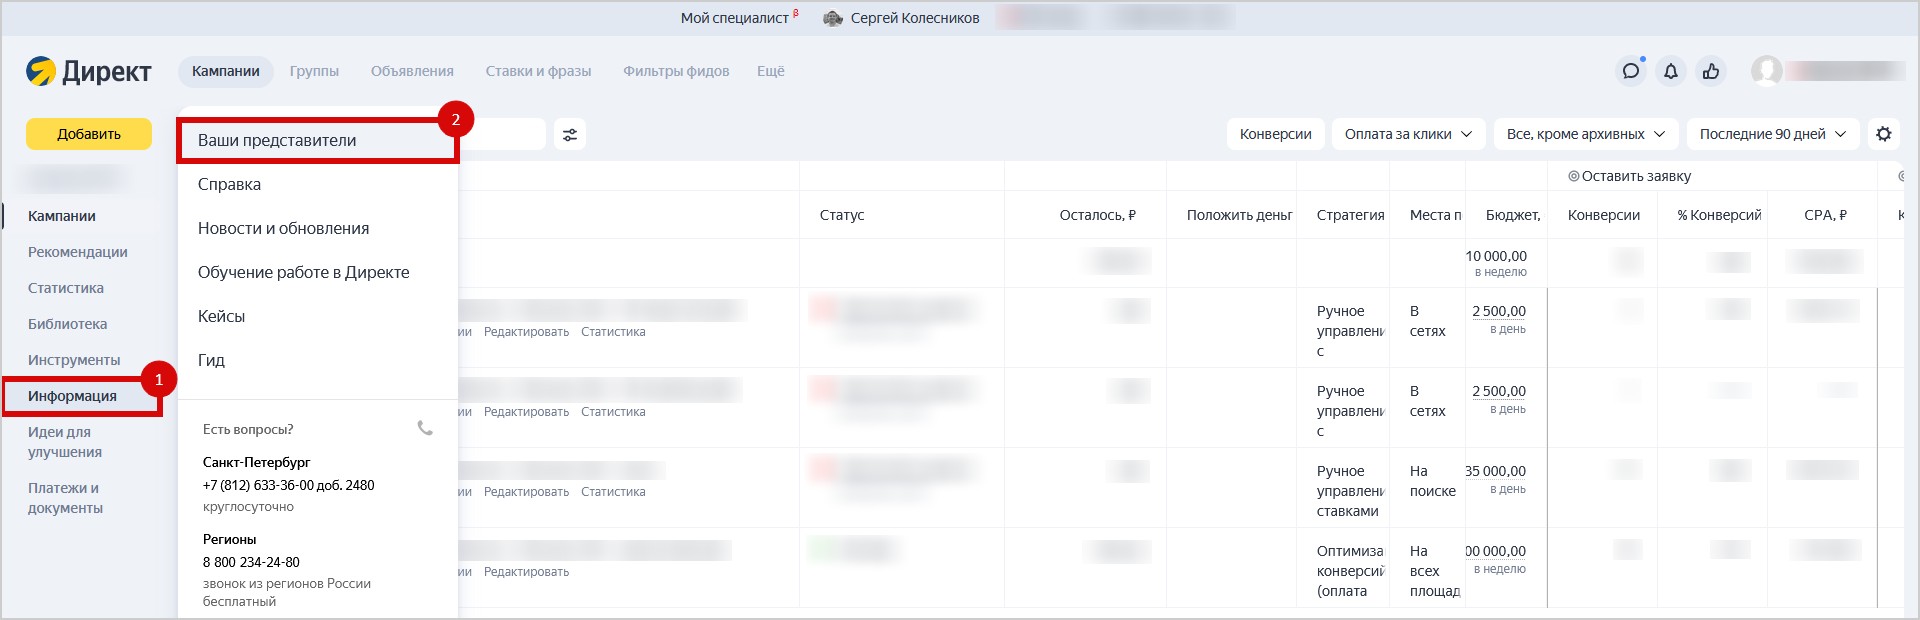Select Справка in the information menu
The width and height of the screenshot is (1920, 620).
pos(318,184)
